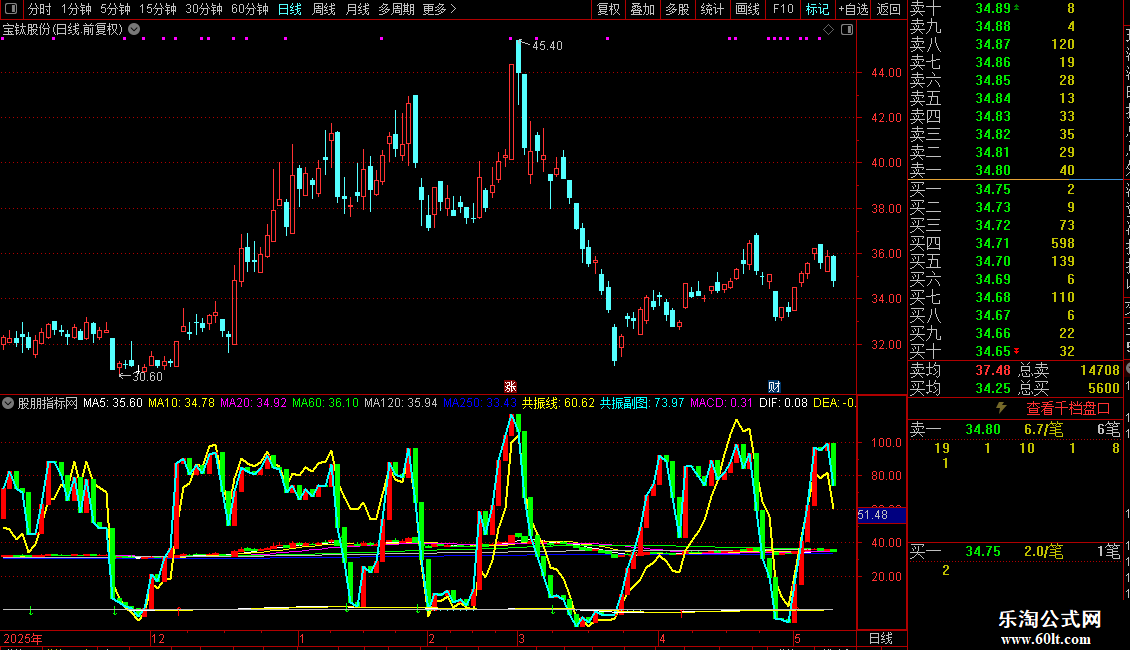Click the 30.60 low price annotation
Viewport: 1130px width, 650px height.
tap(147, 377)
